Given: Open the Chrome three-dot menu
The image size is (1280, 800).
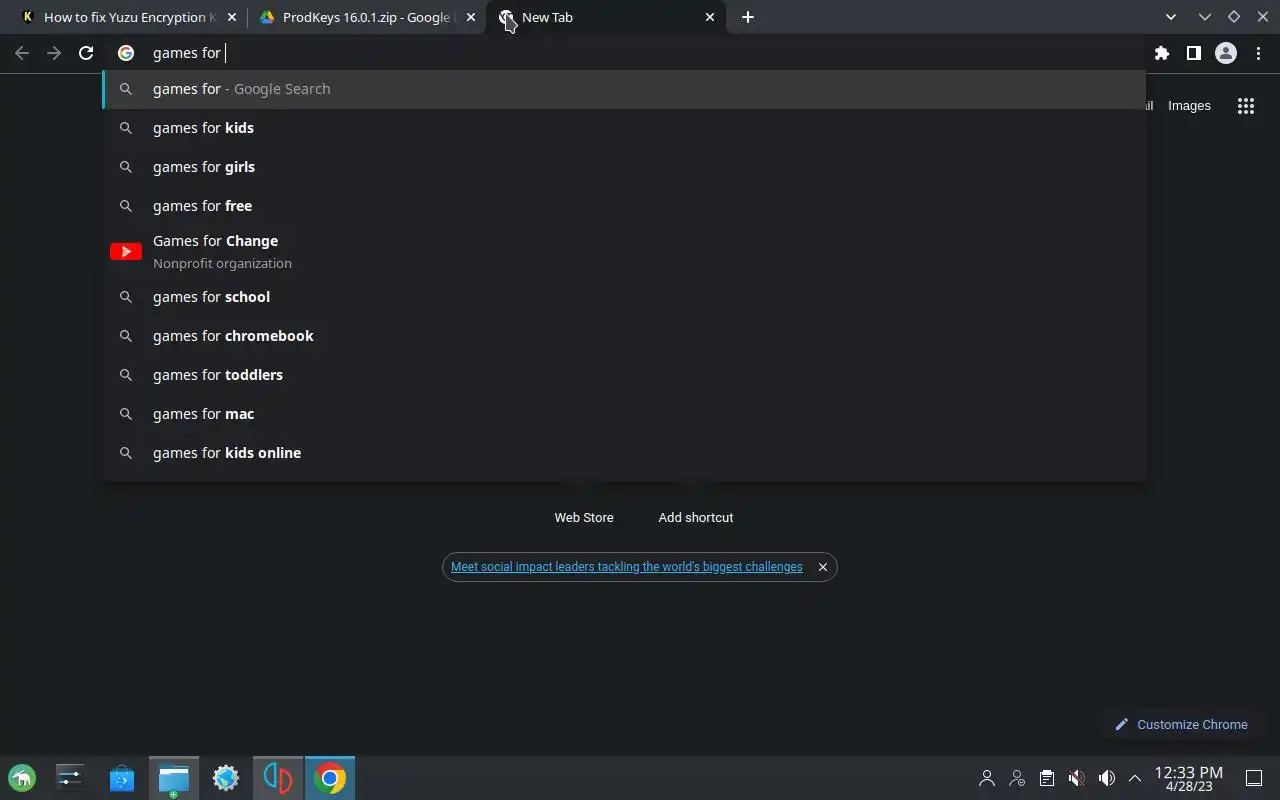Looking at the screenshot, I should coord(1258,53).
